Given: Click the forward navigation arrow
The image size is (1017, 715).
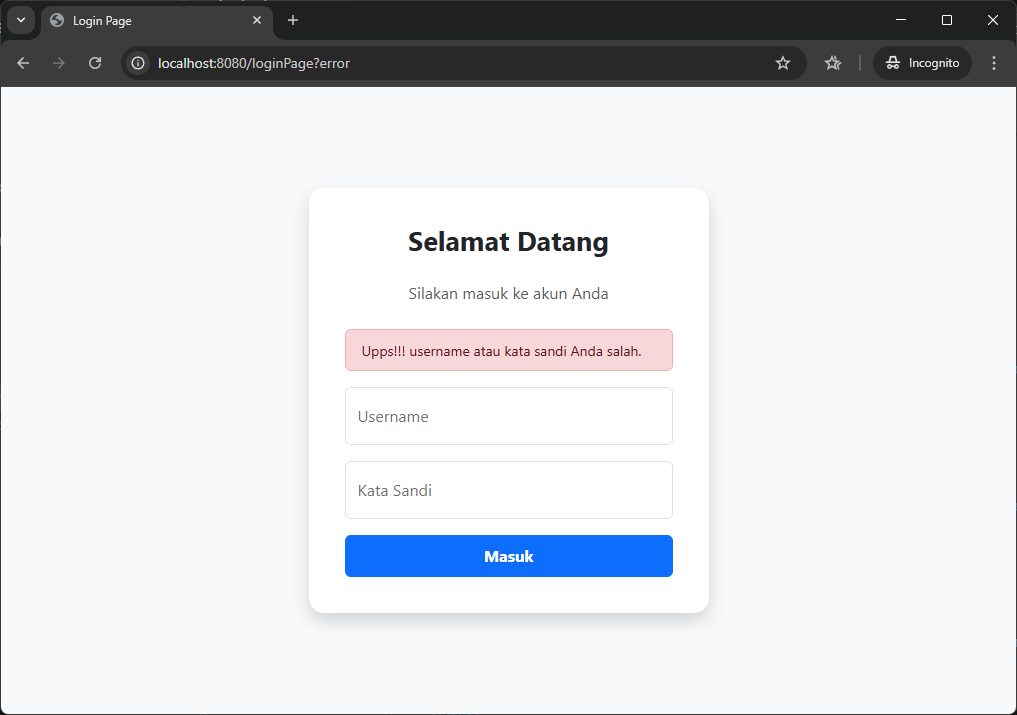Looking at the screenshot, I should 59,63.
